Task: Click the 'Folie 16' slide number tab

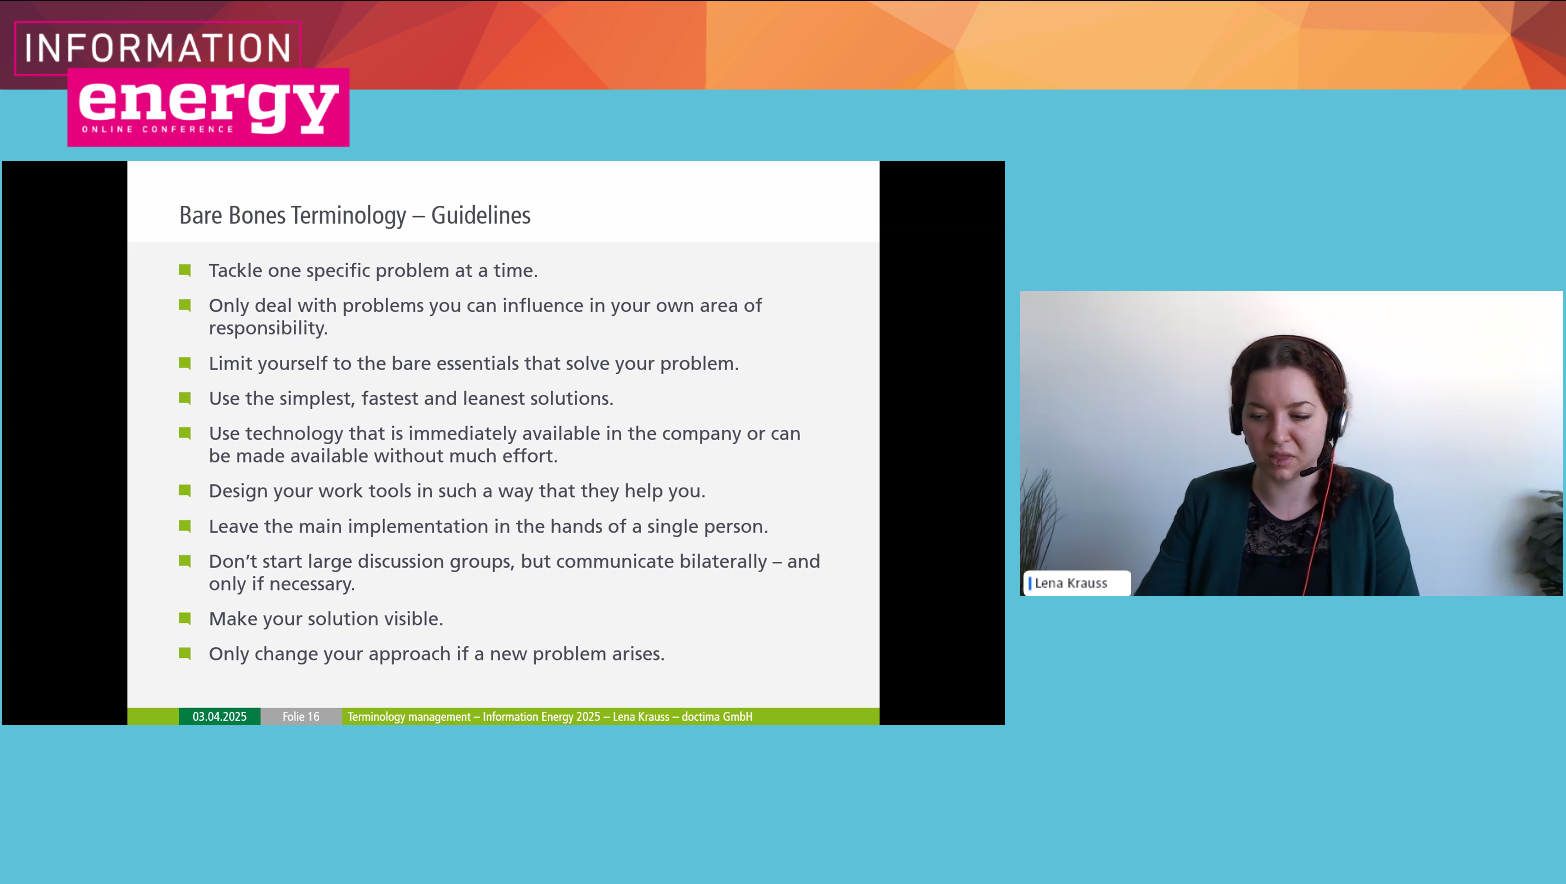Action: [301, 717]
